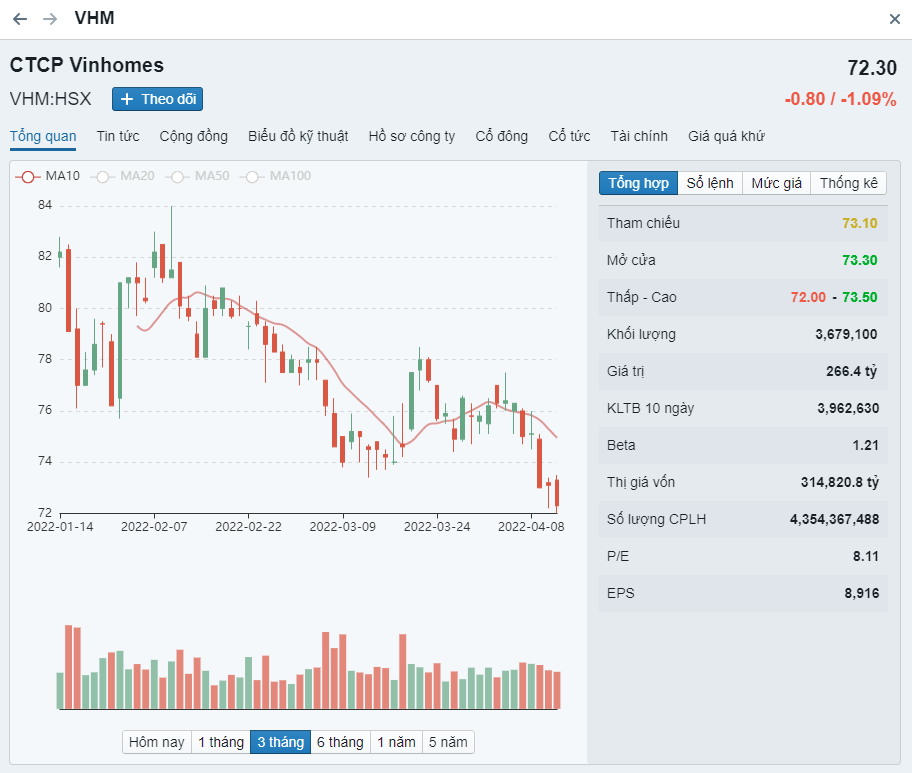
Task: Select the 3 tháng chart range
Action: tap(280, 742)
